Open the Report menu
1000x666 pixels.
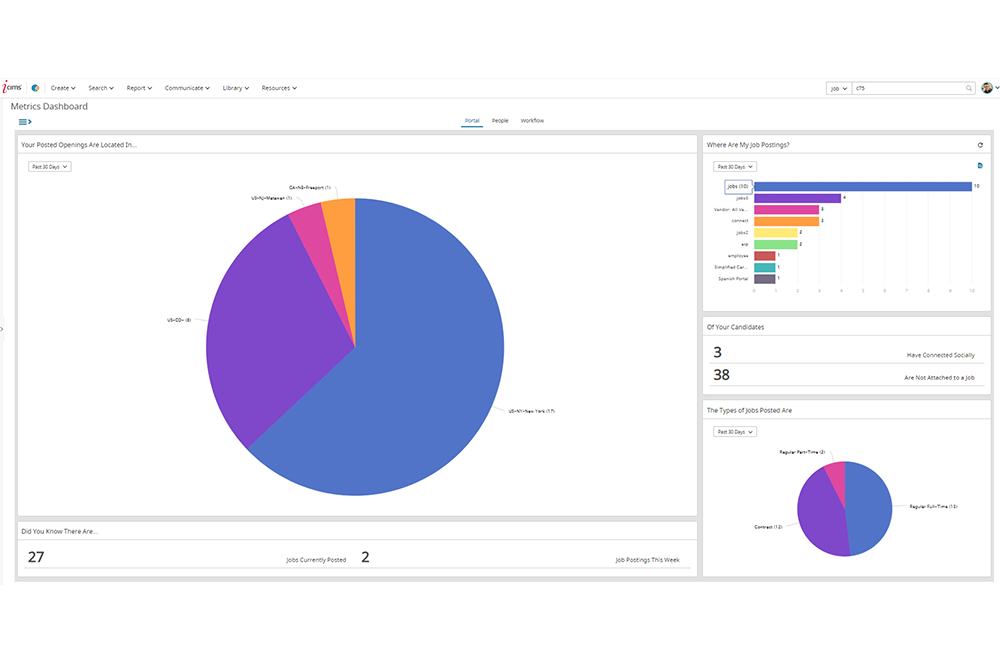point(139,88)
